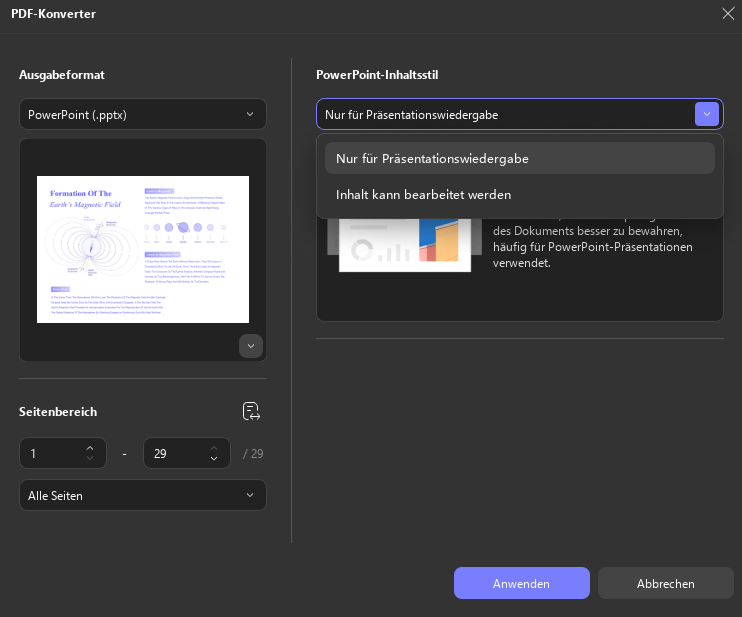The image size is (742, 617).
Task: Increase the start page number with up arrow
Action: [90, 448]
